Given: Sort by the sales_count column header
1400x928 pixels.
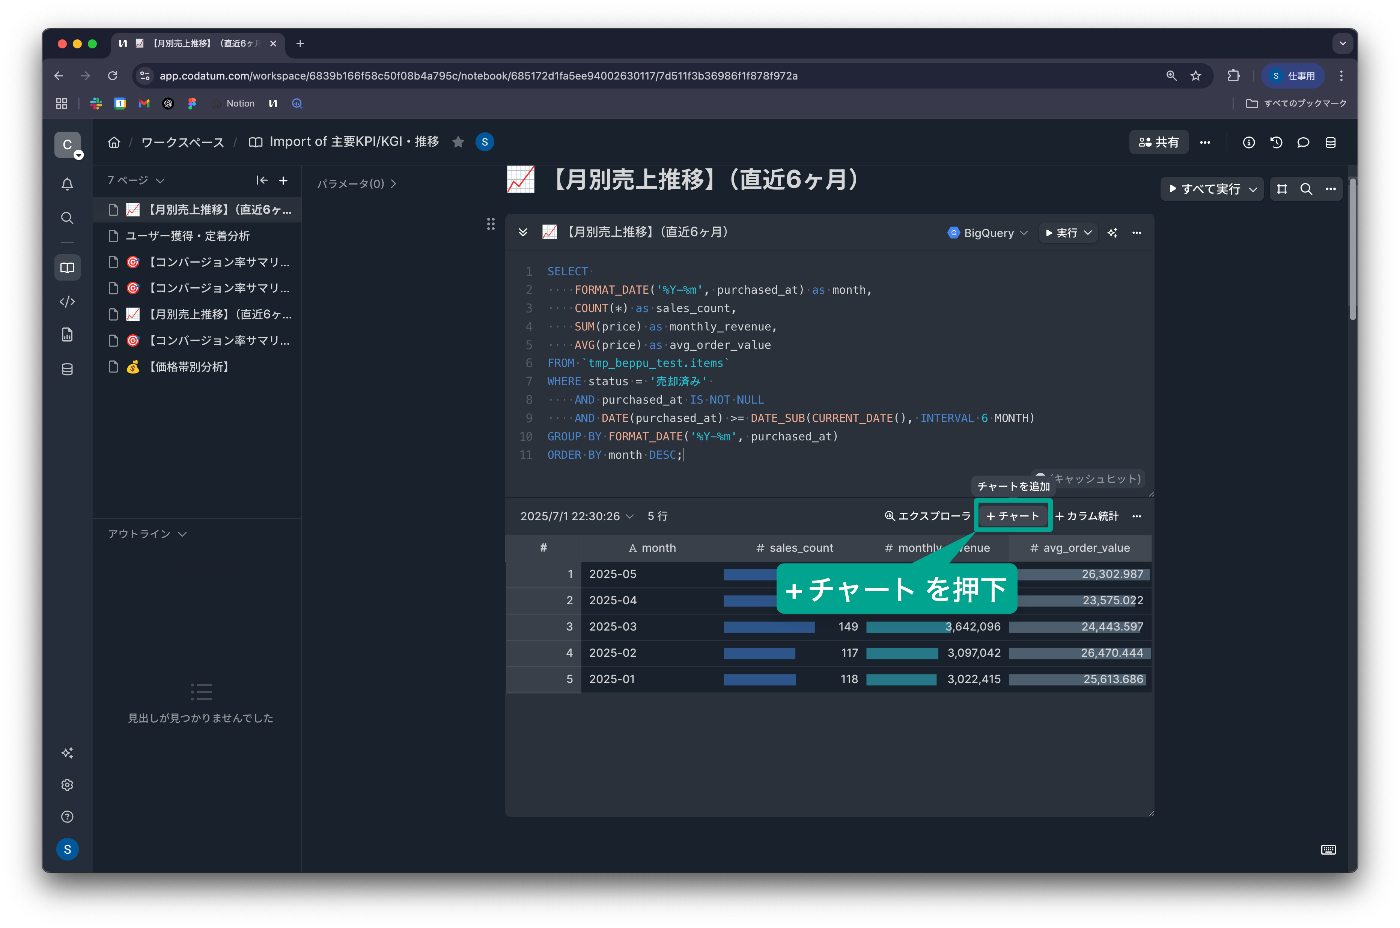Looking at the screenshot, I should (794, 548).
